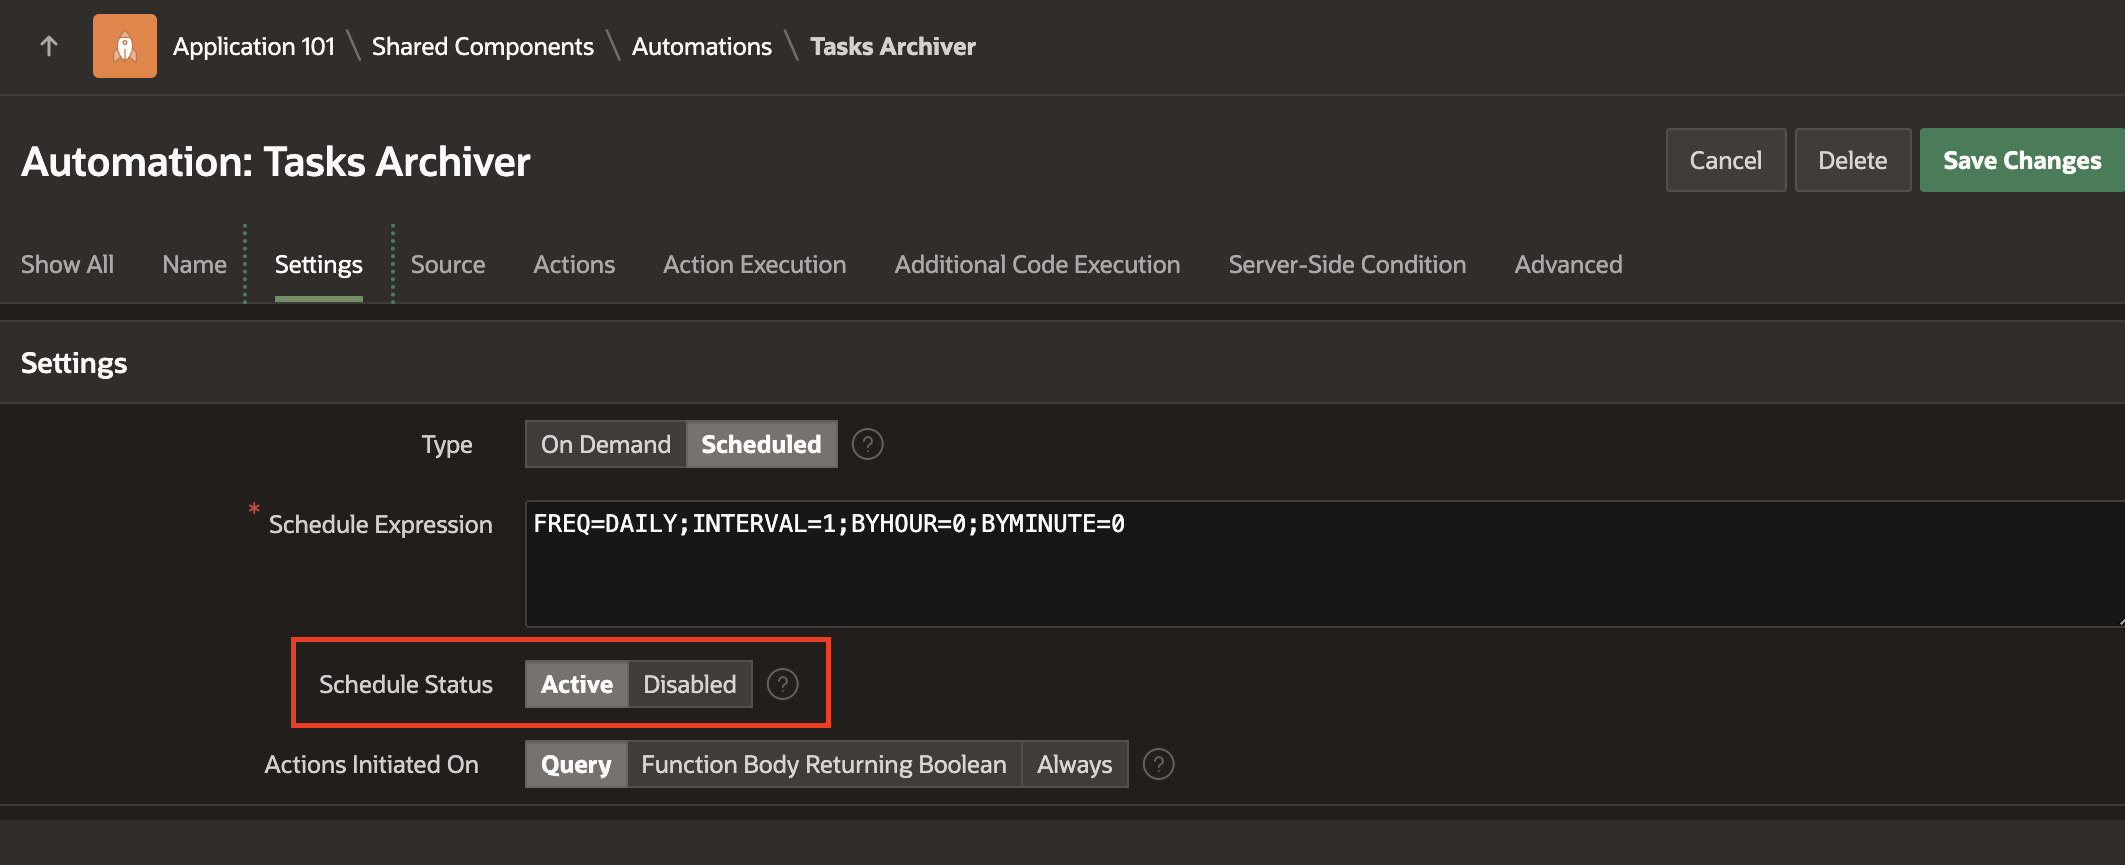2125x865 pixels.
Task: Open help for the Type setting
Action: click(x=867, y=444)
